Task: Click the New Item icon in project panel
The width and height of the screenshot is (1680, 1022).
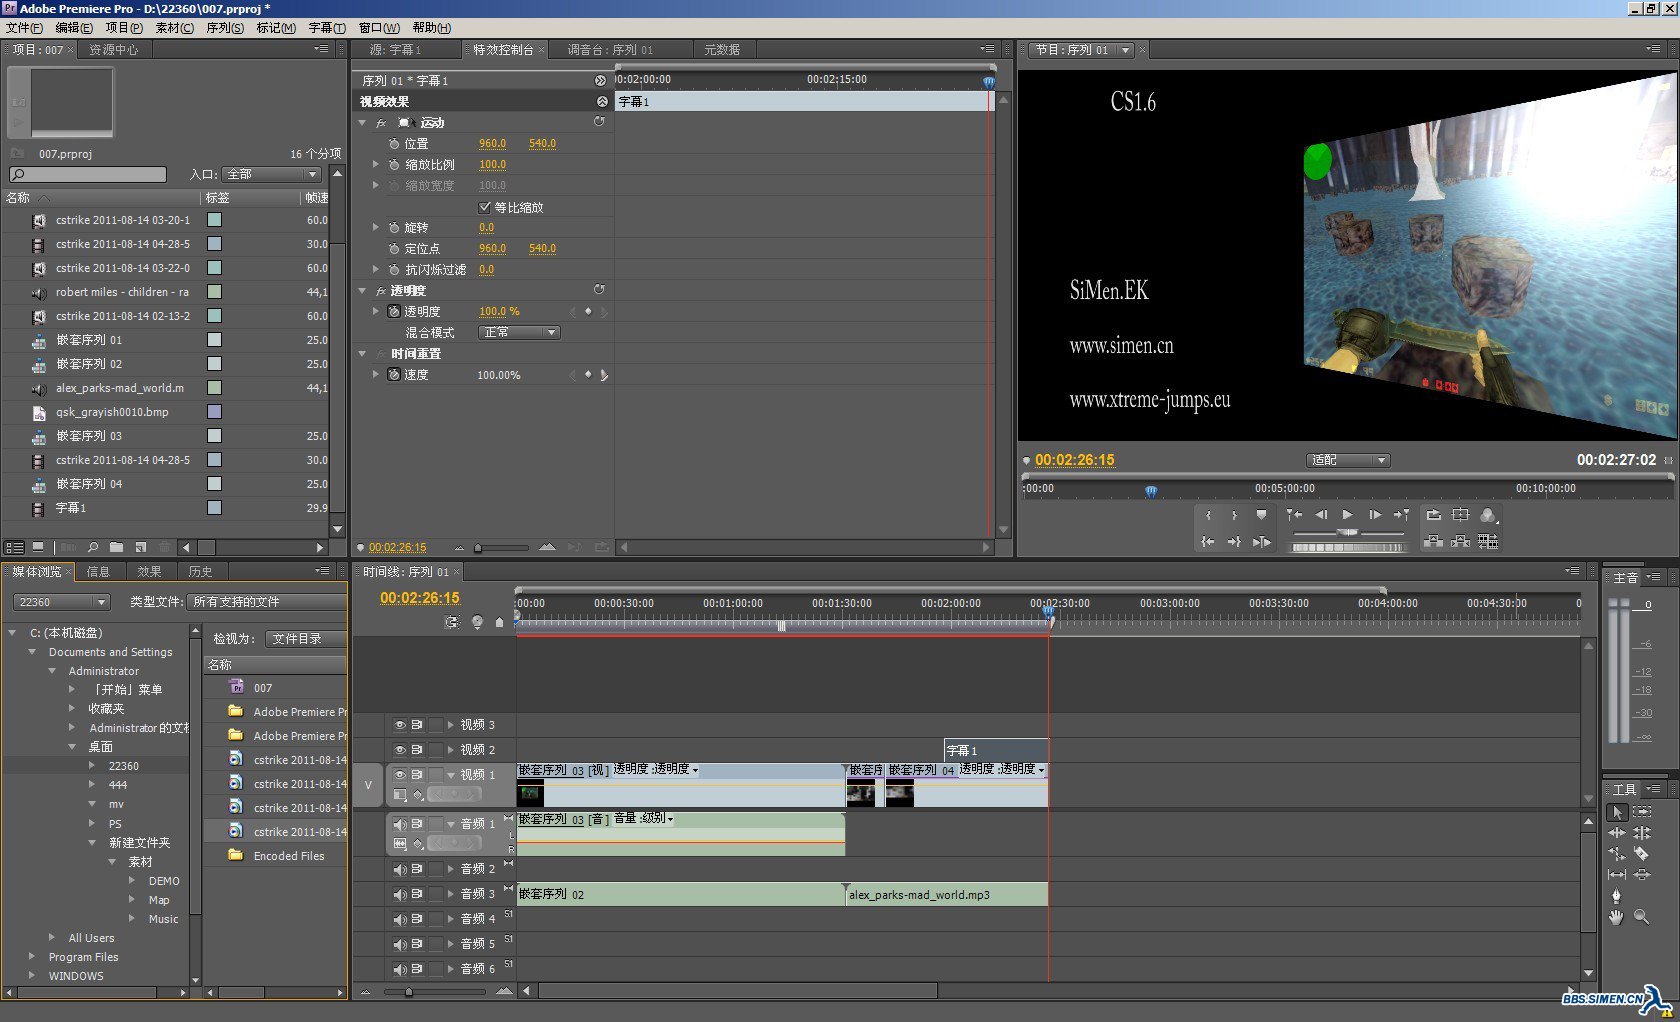Action: pos(141,548)
